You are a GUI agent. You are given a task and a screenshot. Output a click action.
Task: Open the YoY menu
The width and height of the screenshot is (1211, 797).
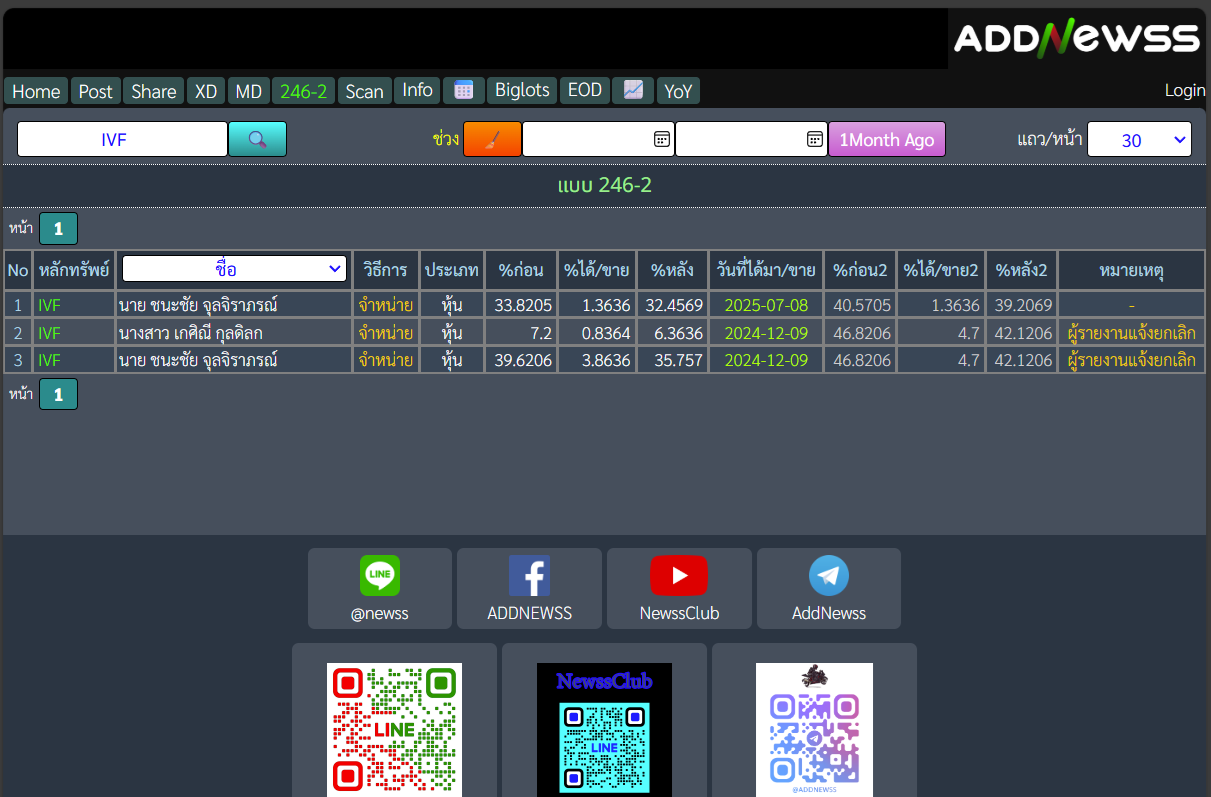[678, 91]
